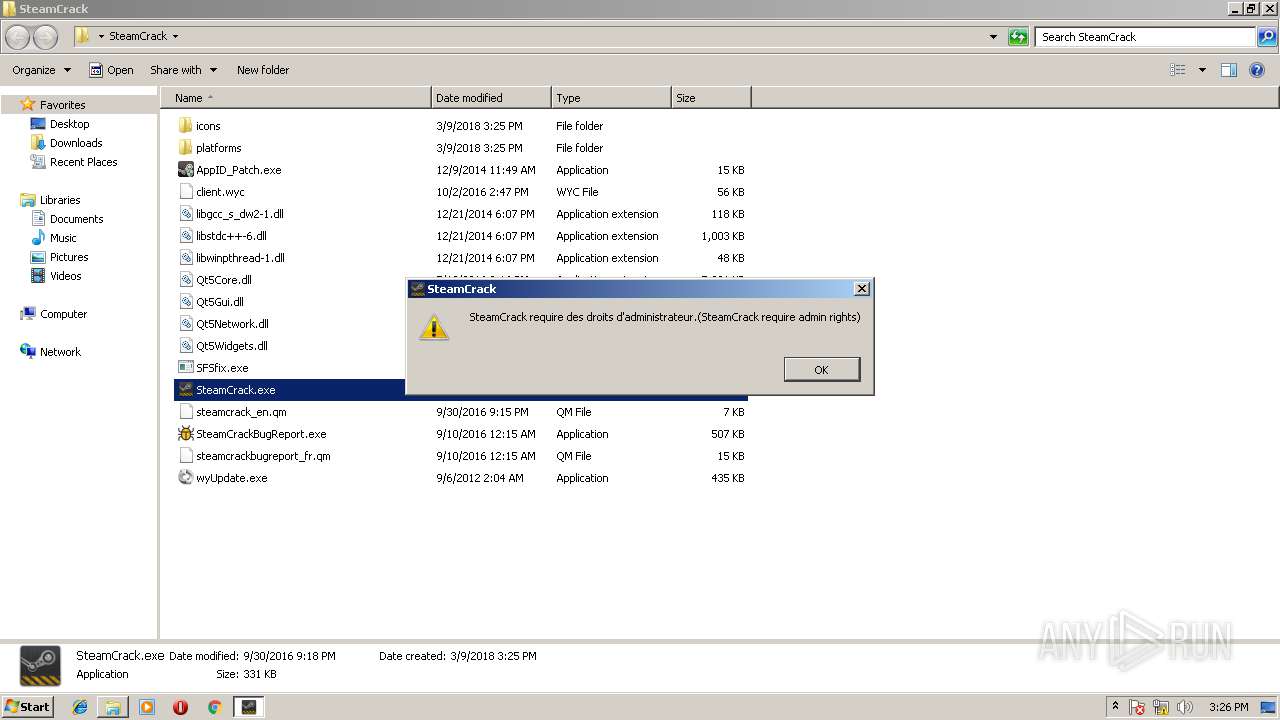Screen dimensions: 1280x720
Task: Open Opera from the taskbar
Action: [180, 707]
